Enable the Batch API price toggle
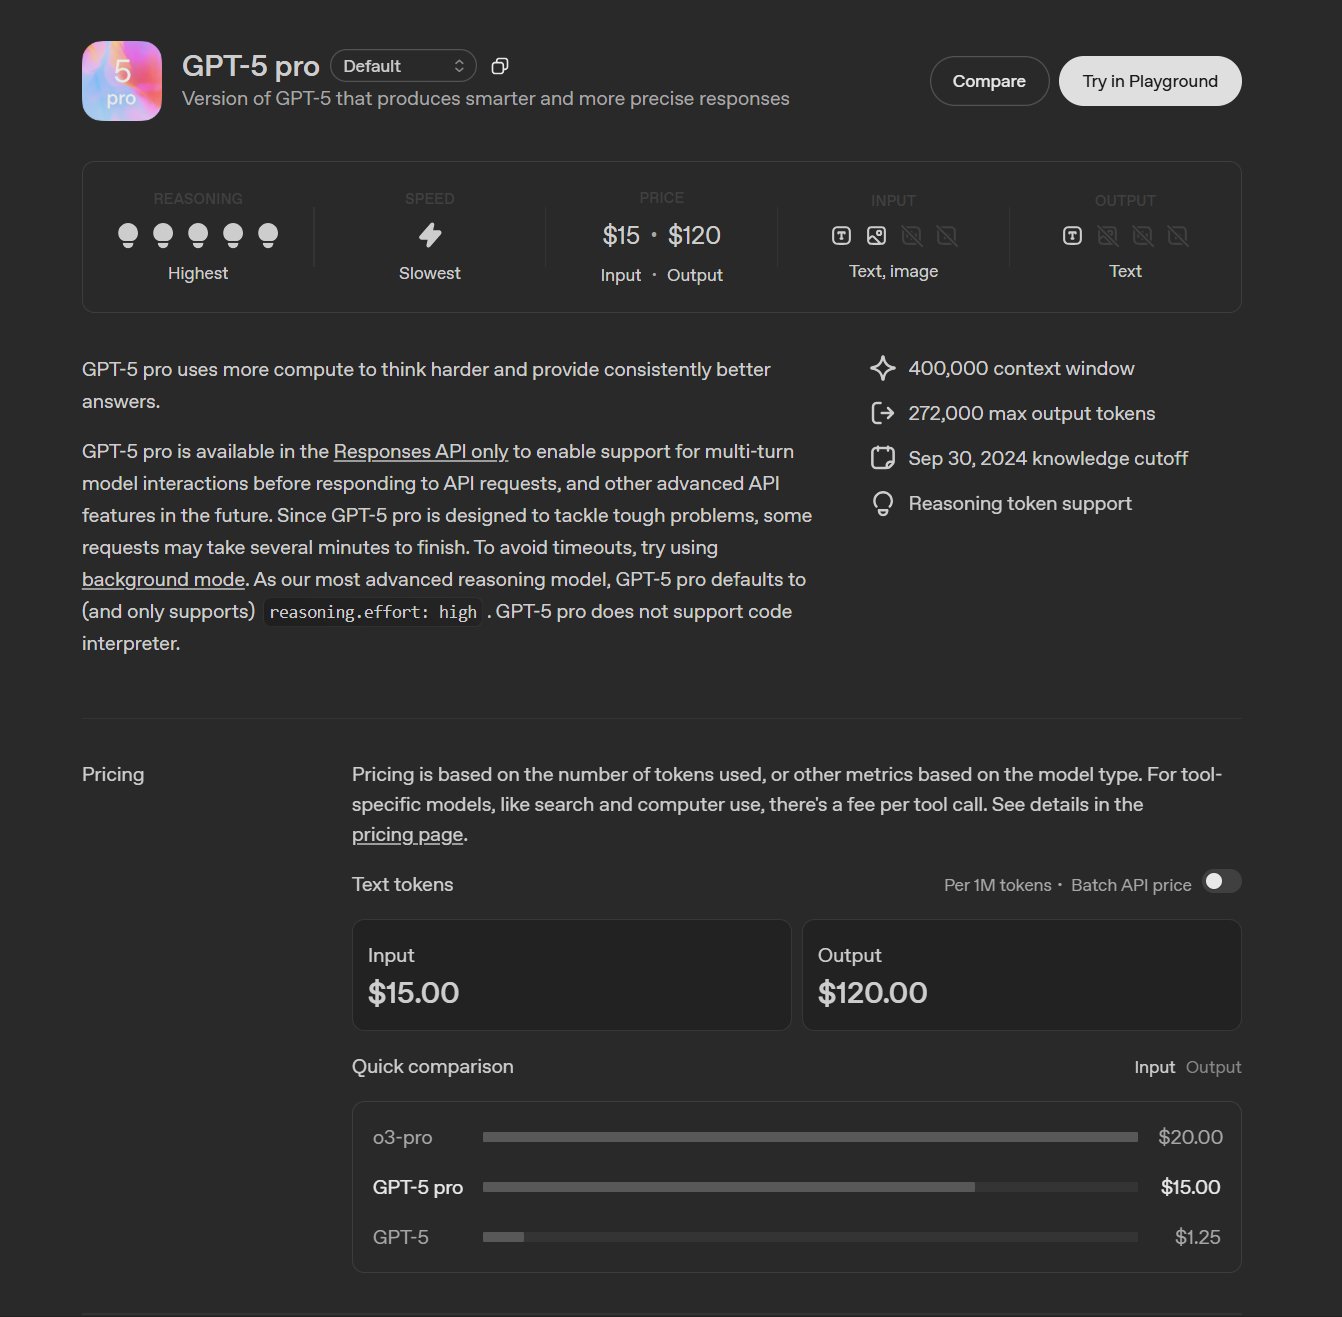1342x1317 pixels. (x=1221, y=882)
